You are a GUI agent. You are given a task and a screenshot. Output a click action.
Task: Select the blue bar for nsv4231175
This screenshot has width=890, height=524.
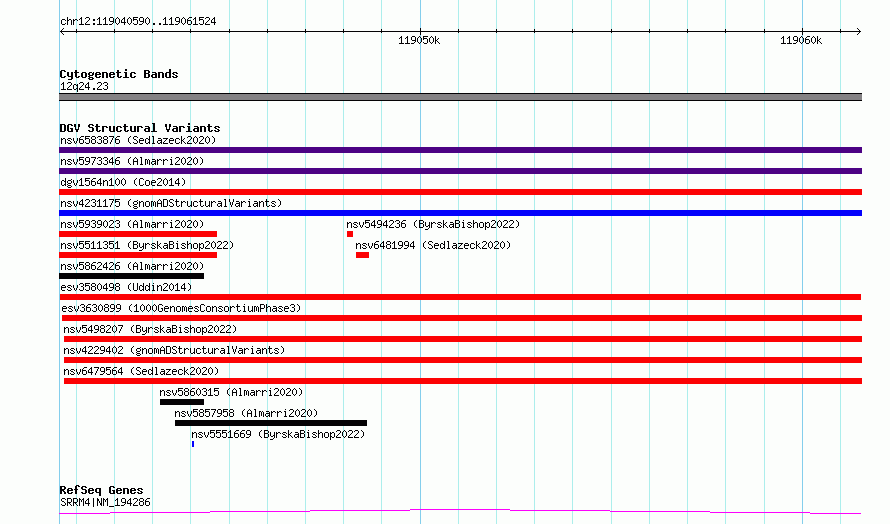coord(460,213)
